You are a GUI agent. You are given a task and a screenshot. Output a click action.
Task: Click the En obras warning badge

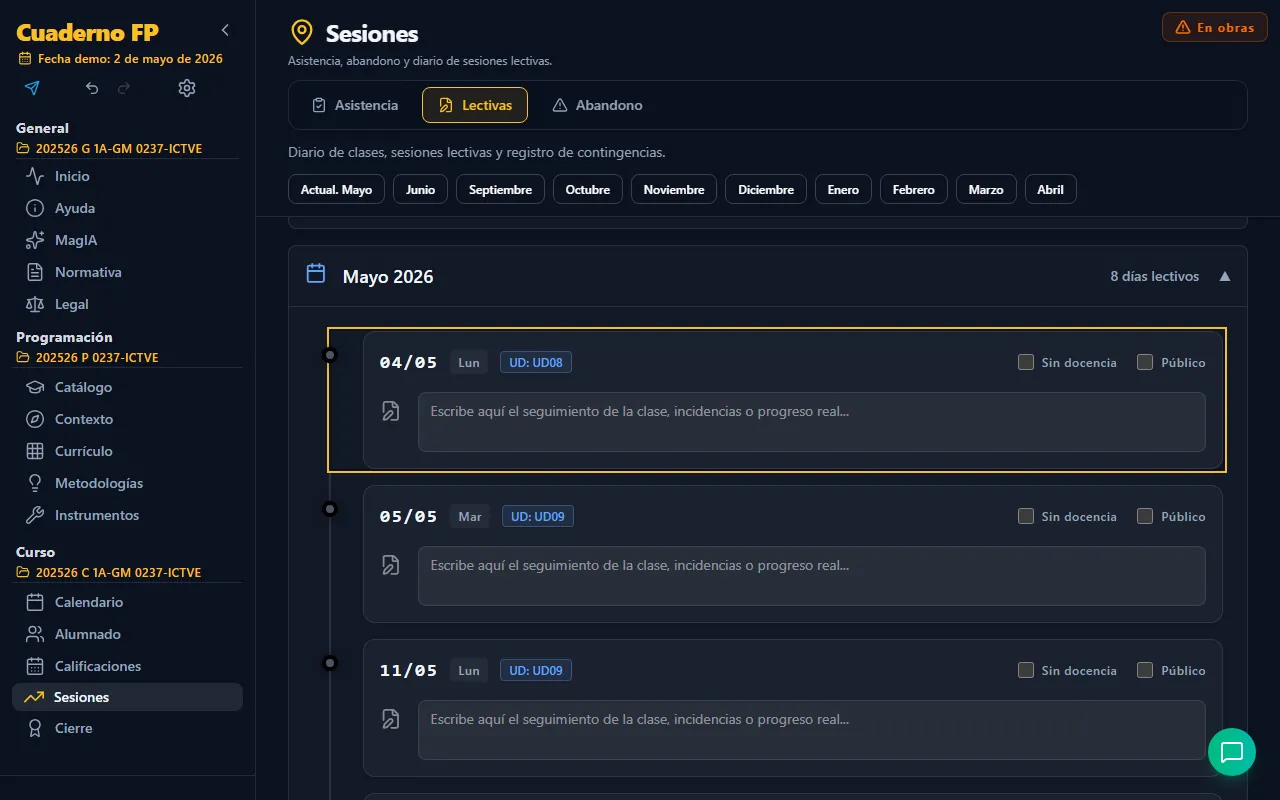[x=1215, y=27]
